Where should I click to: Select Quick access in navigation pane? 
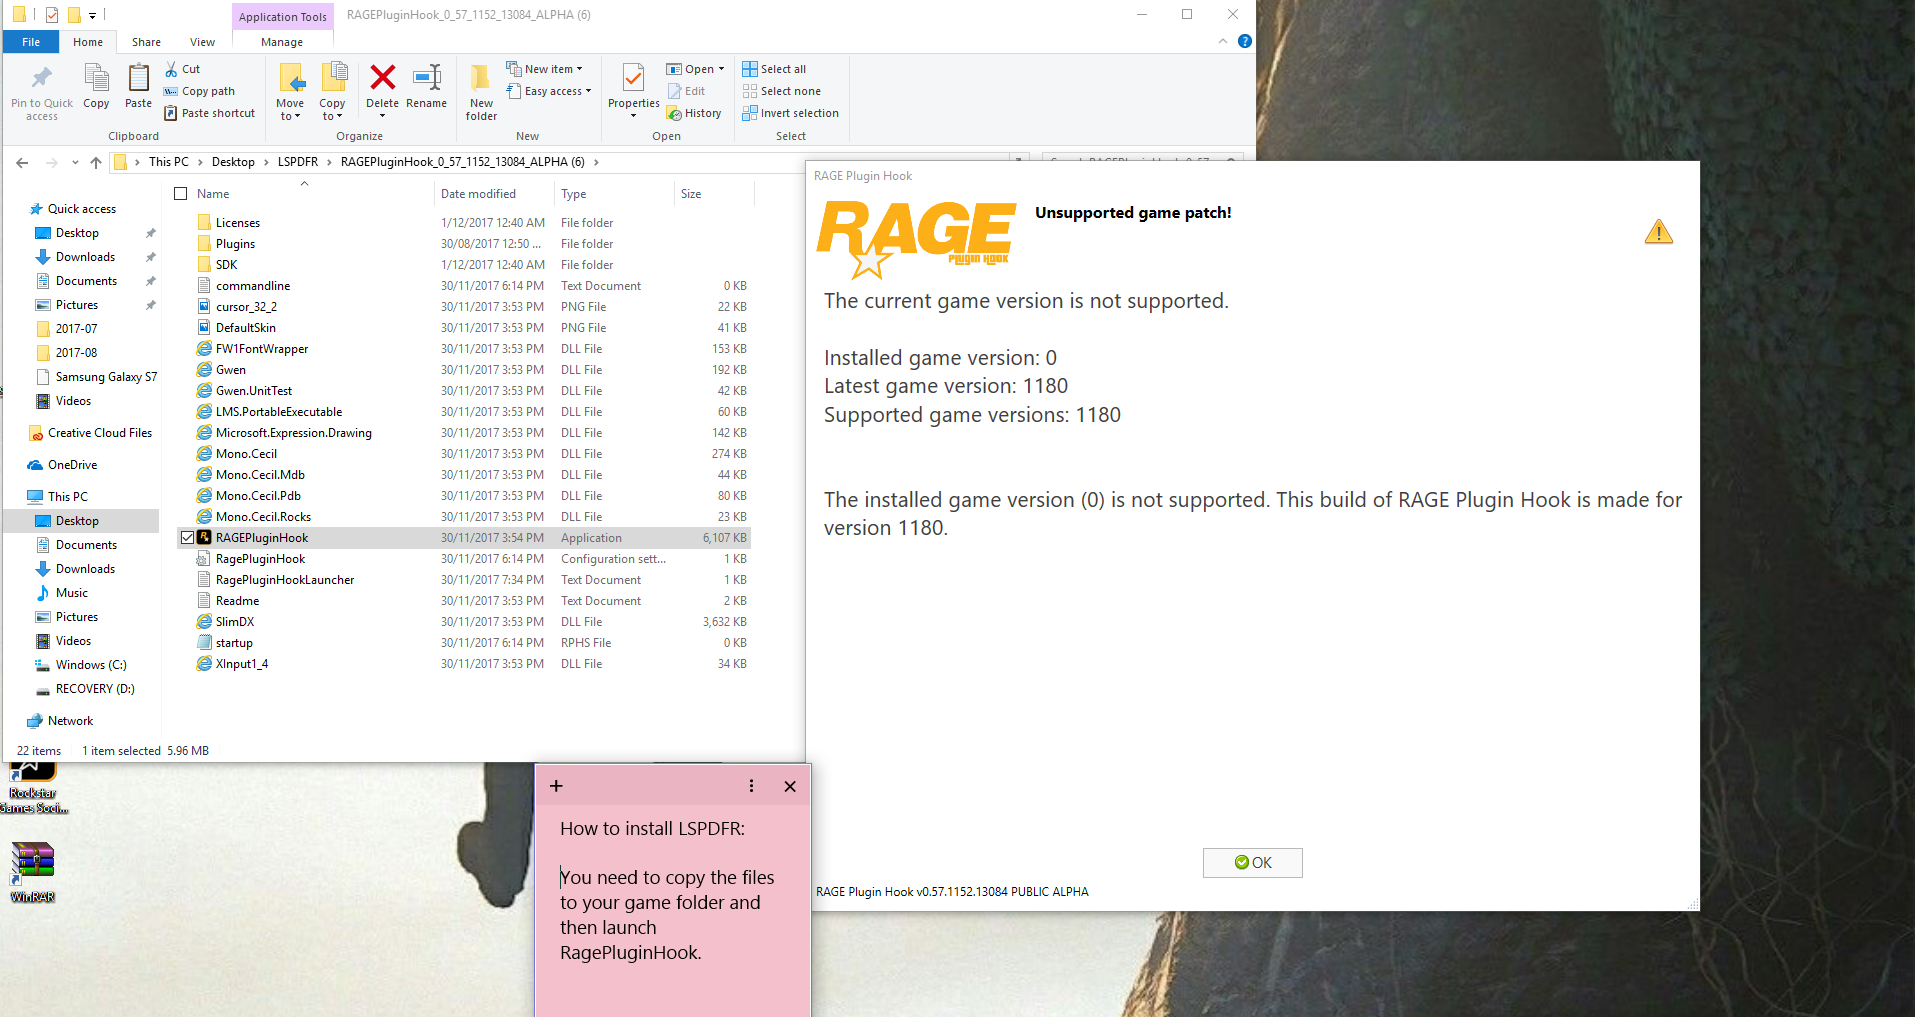(x=81, y=209)
